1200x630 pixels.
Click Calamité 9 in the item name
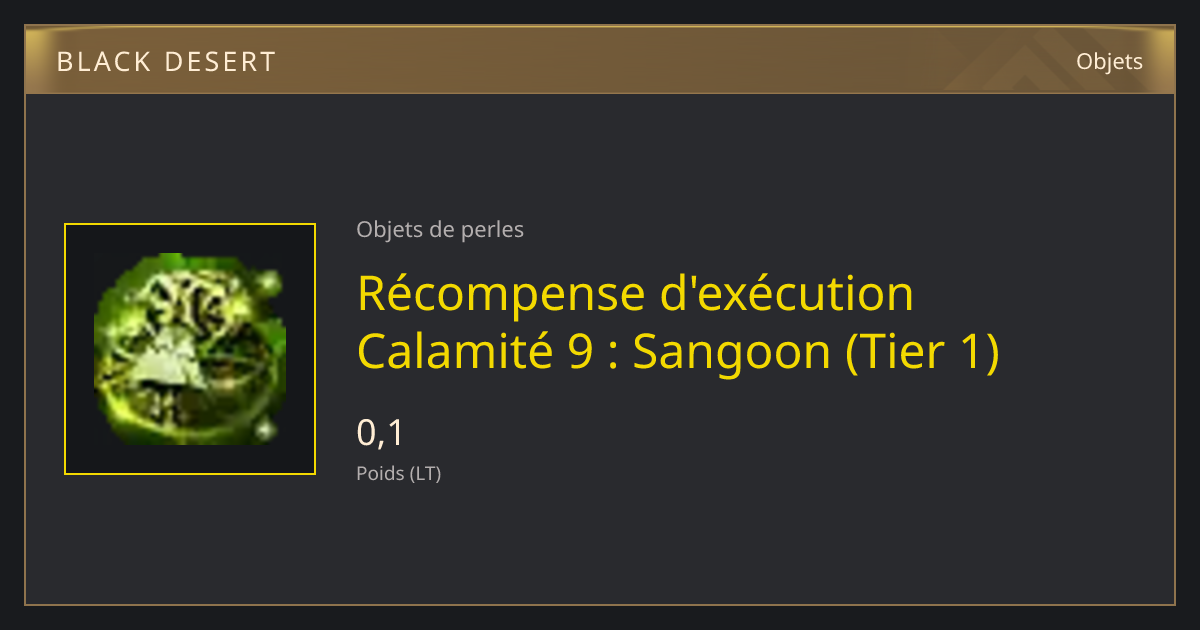tap(474, 352)
